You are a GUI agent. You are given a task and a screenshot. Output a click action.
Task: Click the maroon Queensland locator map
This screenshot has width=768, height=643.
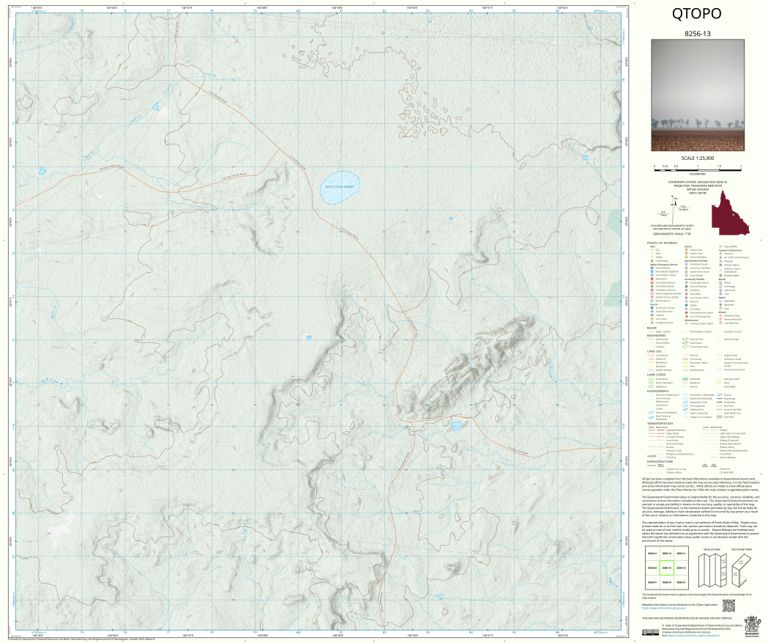click(x=730, y=213)
